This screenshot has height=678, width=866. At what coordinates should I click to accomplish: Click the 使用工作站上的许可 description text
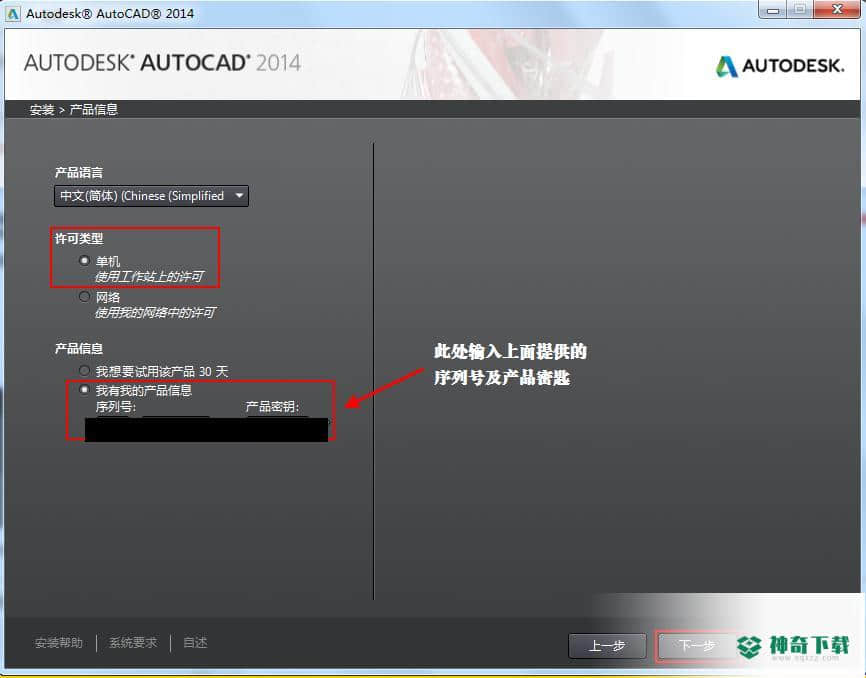pyautogui.click(x=149, y=277)
